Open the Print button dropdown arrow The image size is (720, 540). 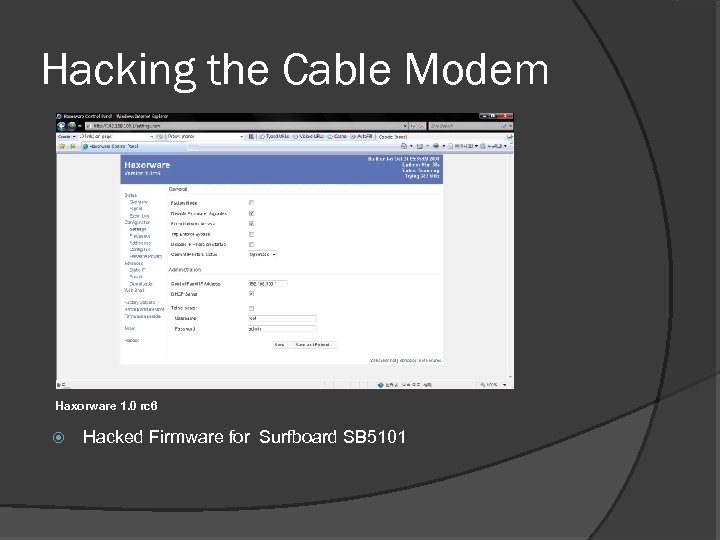click(x=444, y=146)
